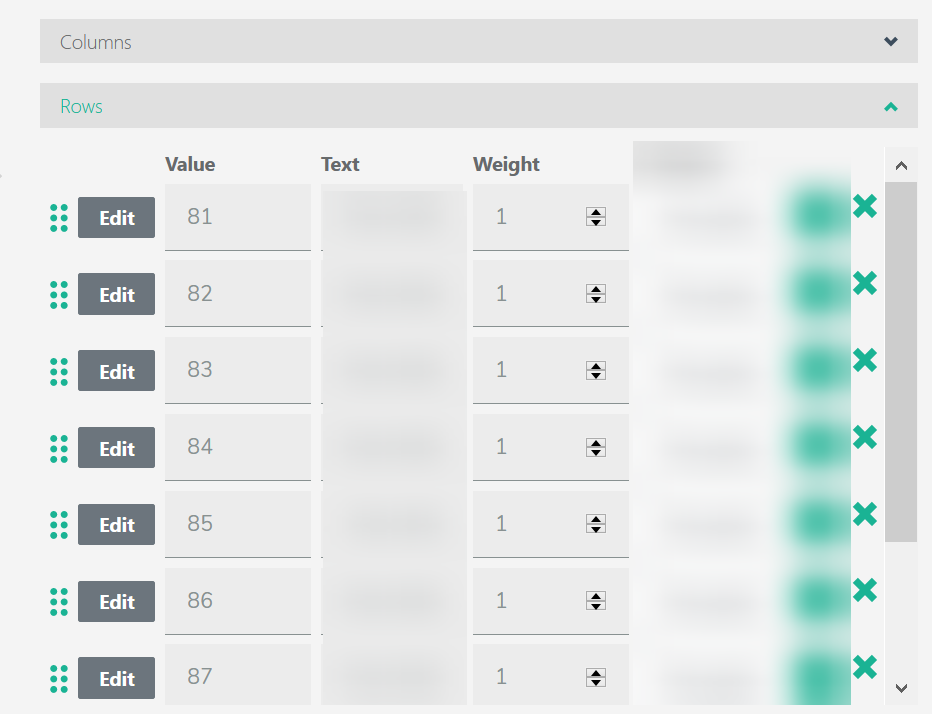Click the drag handle for row 87
The width and height of the screenshot is (932, 714).
point(59,678)
